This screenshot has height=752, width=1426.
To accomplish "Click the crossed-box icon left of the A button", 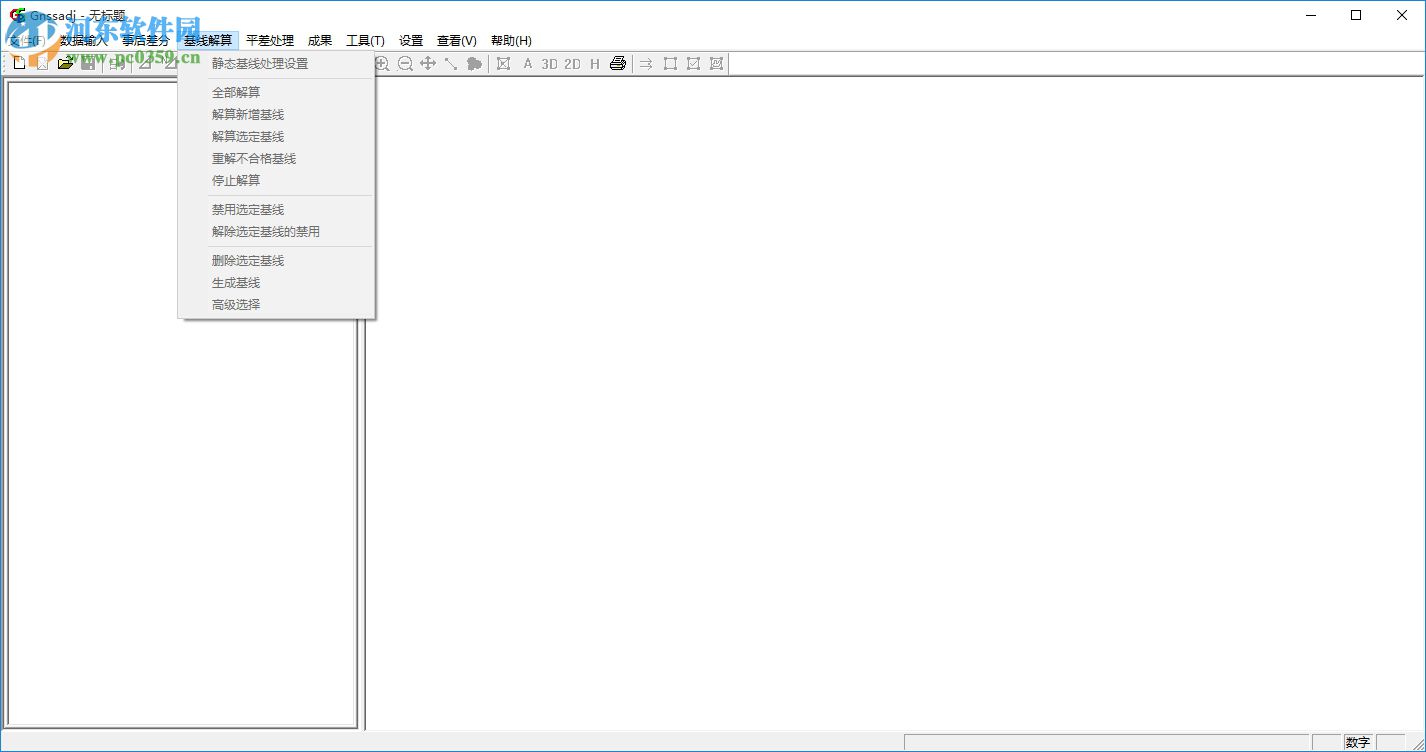I will [503, 64].
